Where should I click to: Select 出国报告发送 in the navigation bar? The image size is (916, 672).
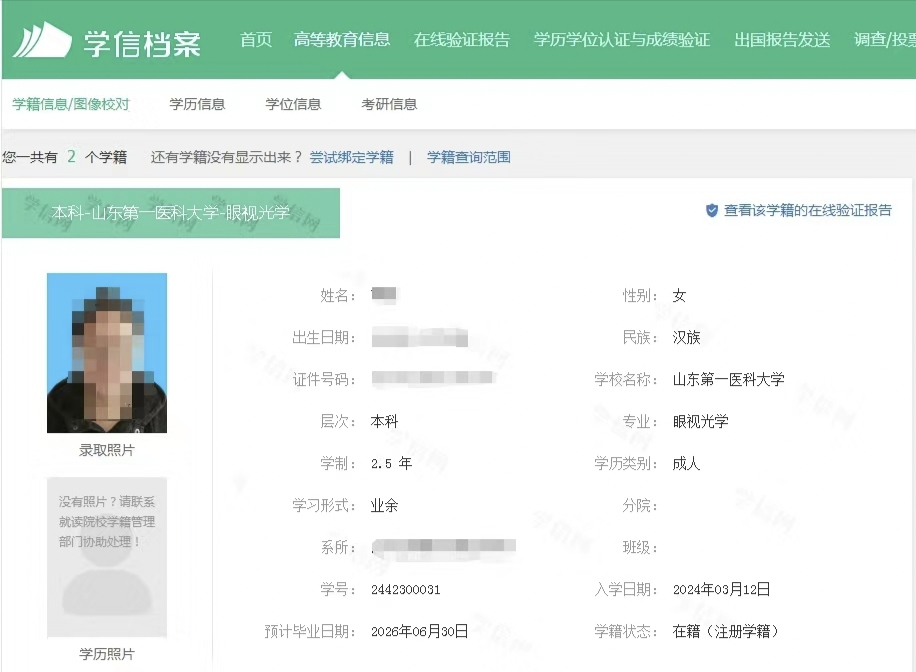click(782, 40)
